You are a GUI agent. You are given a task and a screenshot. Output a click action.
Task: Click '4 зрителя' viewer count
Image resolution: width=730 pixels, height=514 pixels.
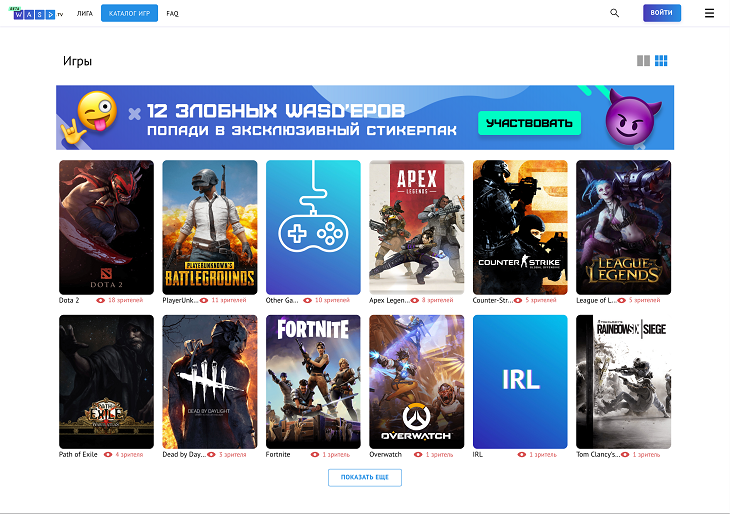click(129, 454)
